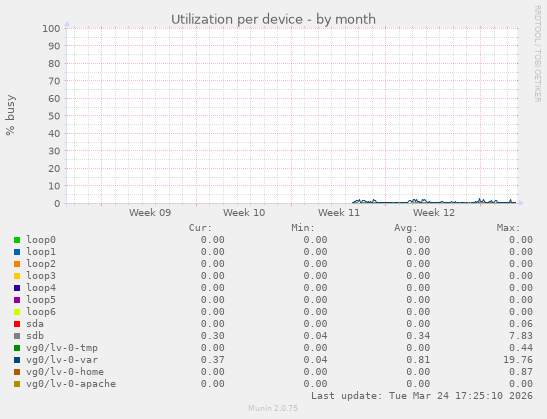
Task: Click the % busy y-axis label
Action: 10,115
